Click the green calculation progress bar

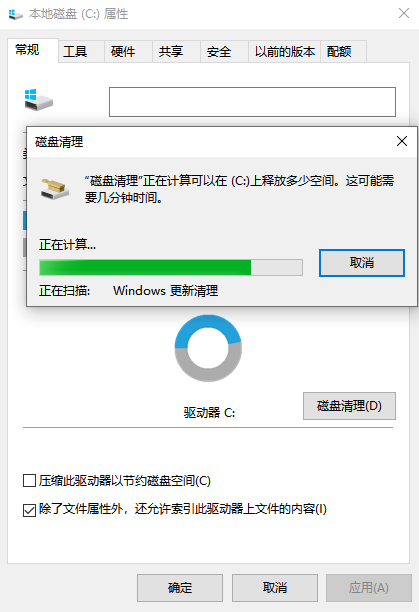tap(171, 268)
